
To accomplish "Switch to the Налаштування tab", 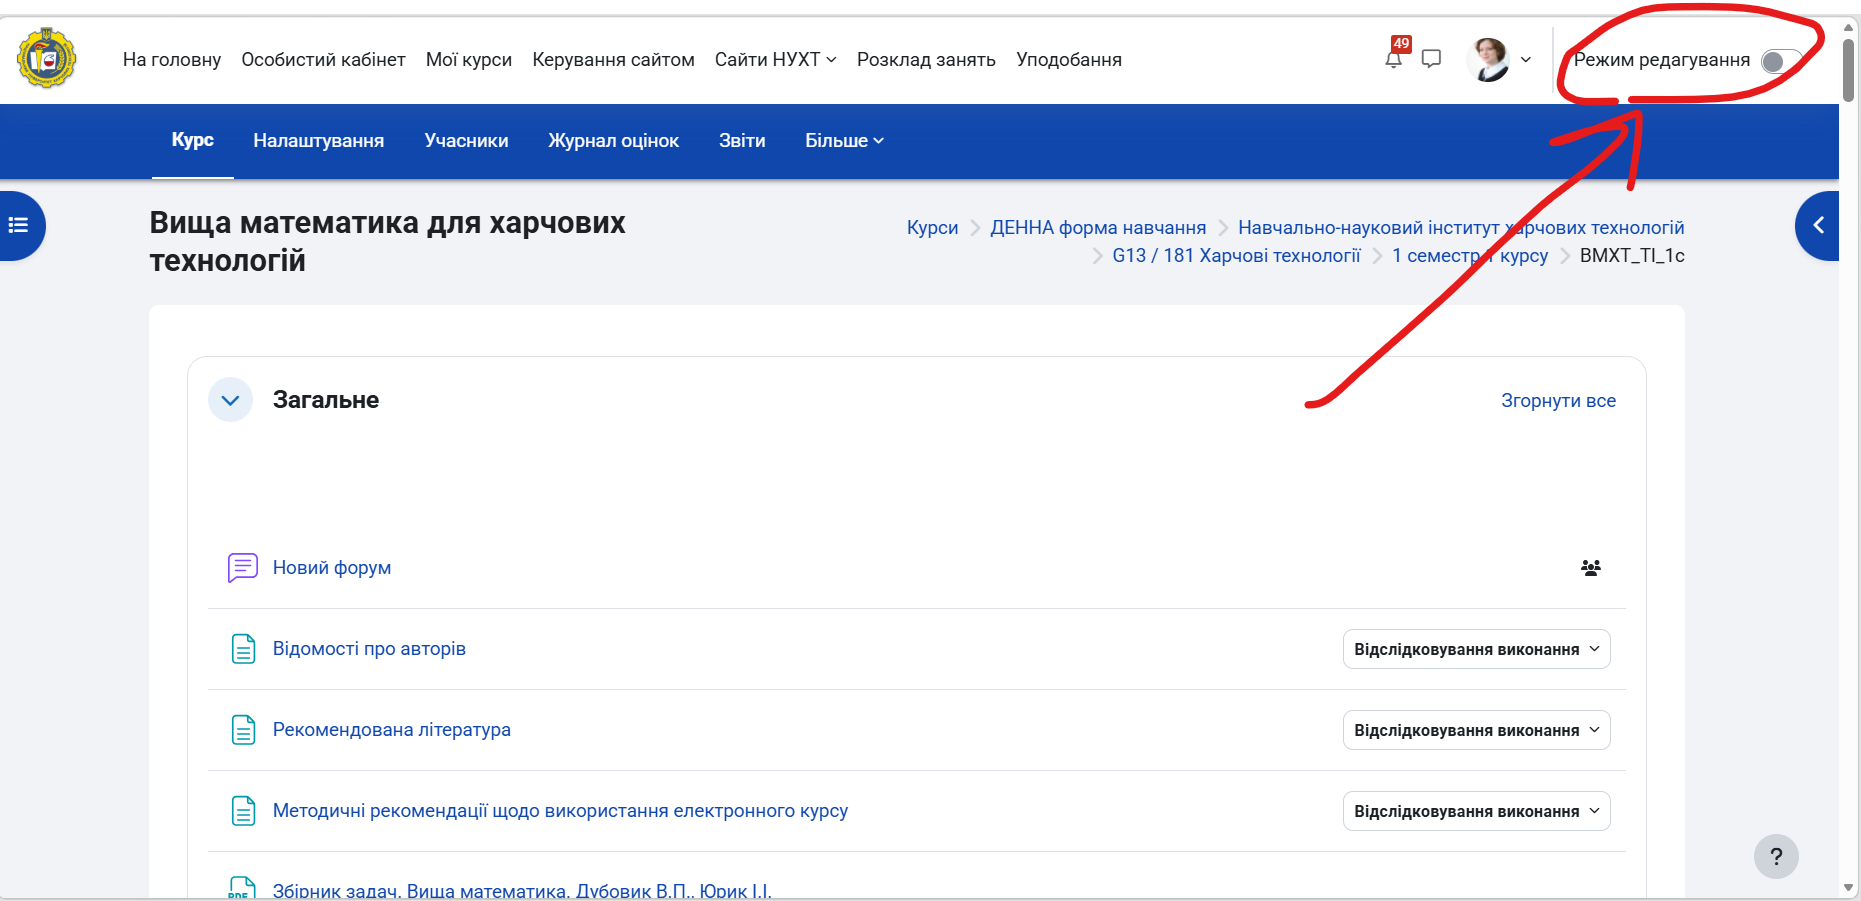I will coord(319,141).
